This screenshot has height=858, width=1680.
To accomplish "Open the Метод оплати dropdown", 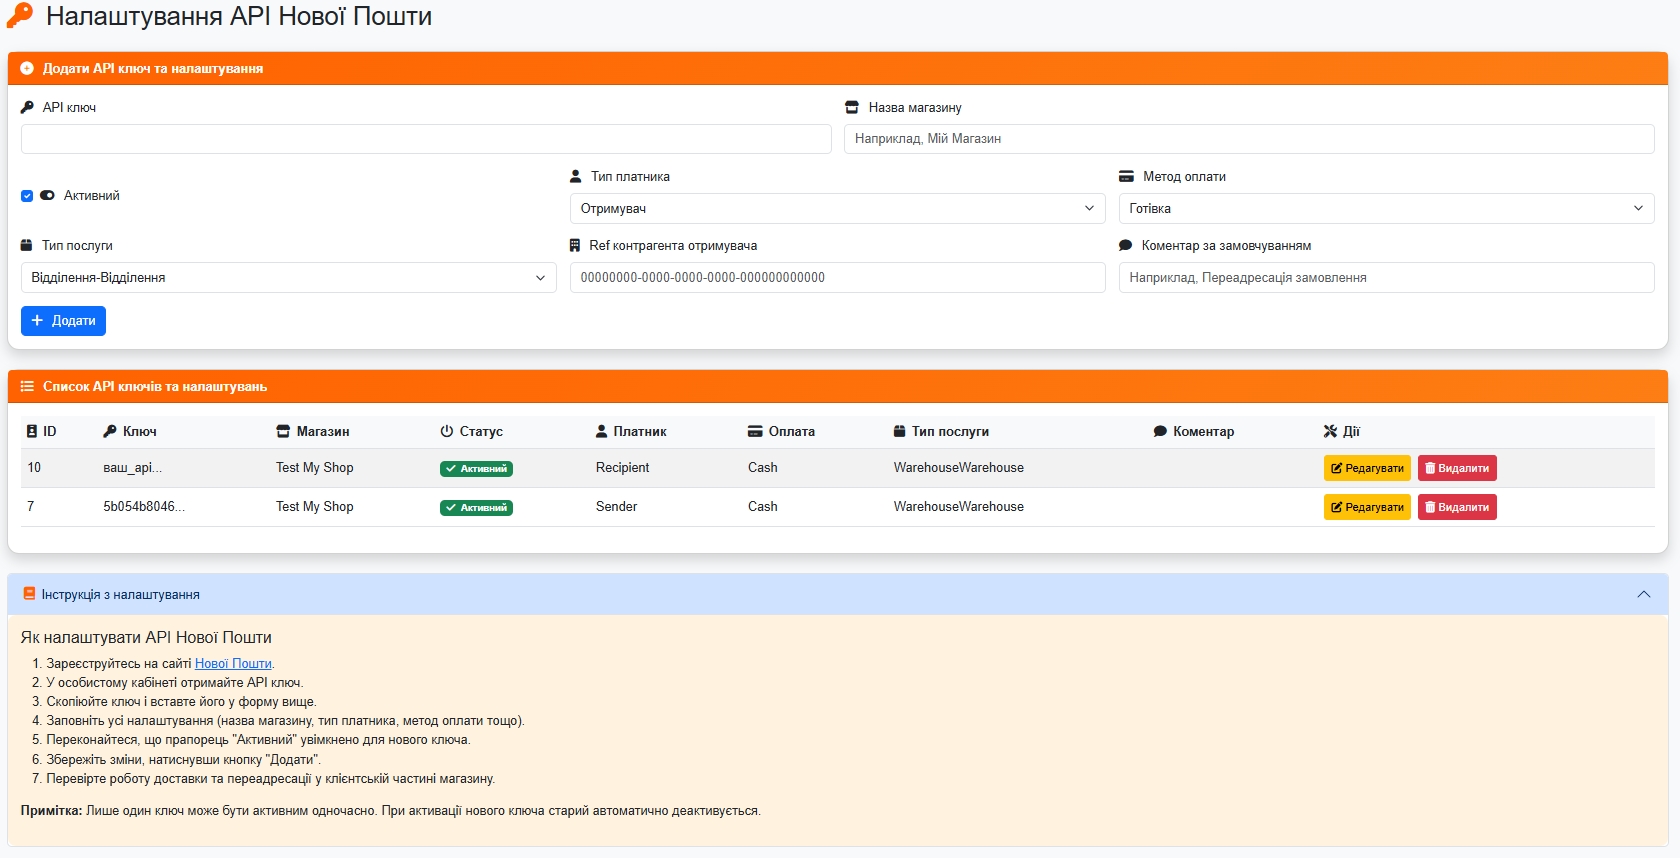I will (1385, 208).
